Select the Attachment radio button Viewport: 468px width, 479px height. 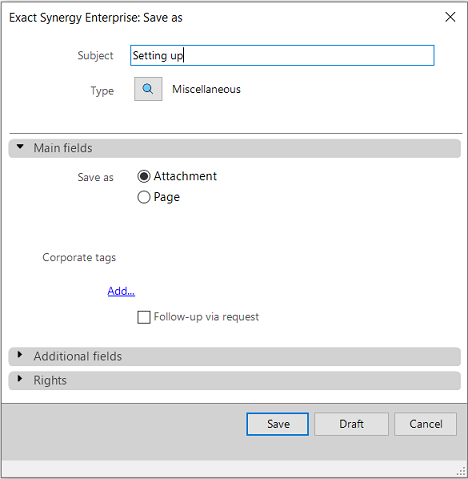coord(144,176)
